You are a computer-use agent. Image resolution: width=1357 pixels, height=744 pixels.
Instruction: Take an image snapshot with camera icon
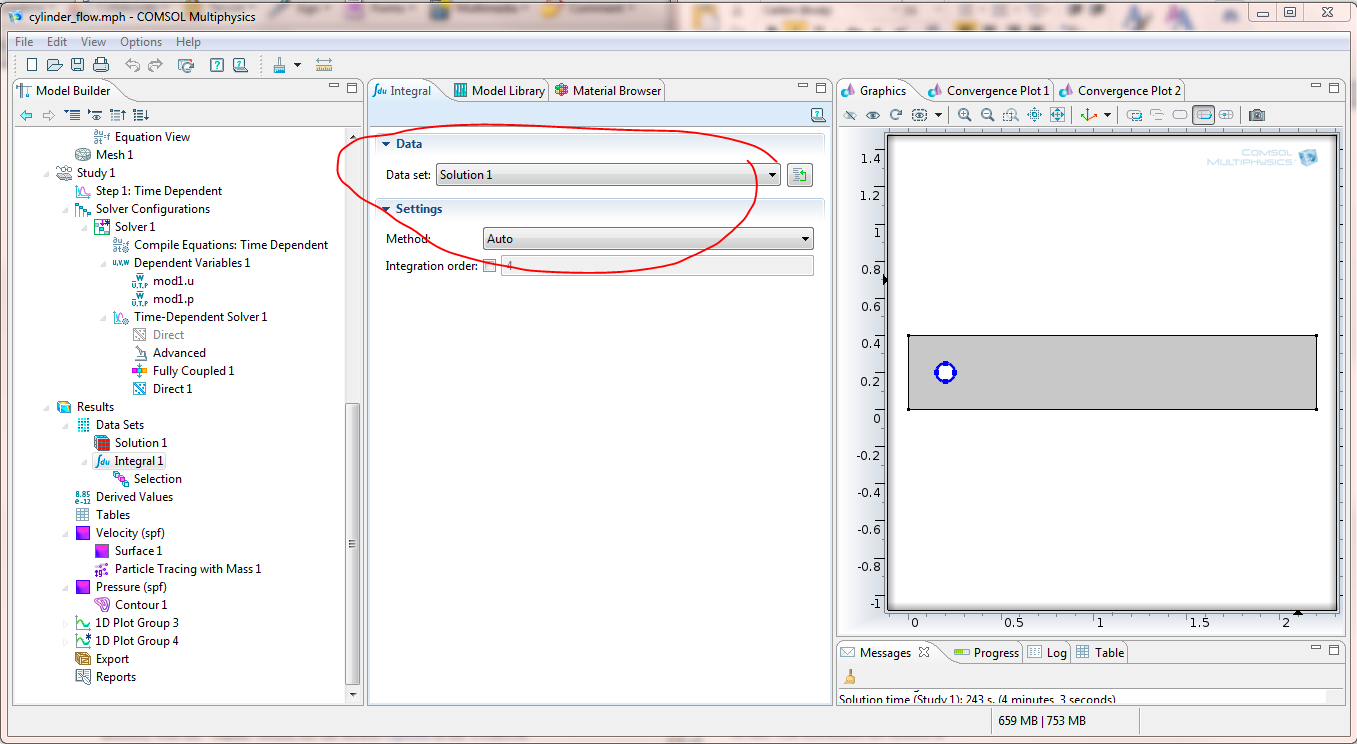point(1257,115)
